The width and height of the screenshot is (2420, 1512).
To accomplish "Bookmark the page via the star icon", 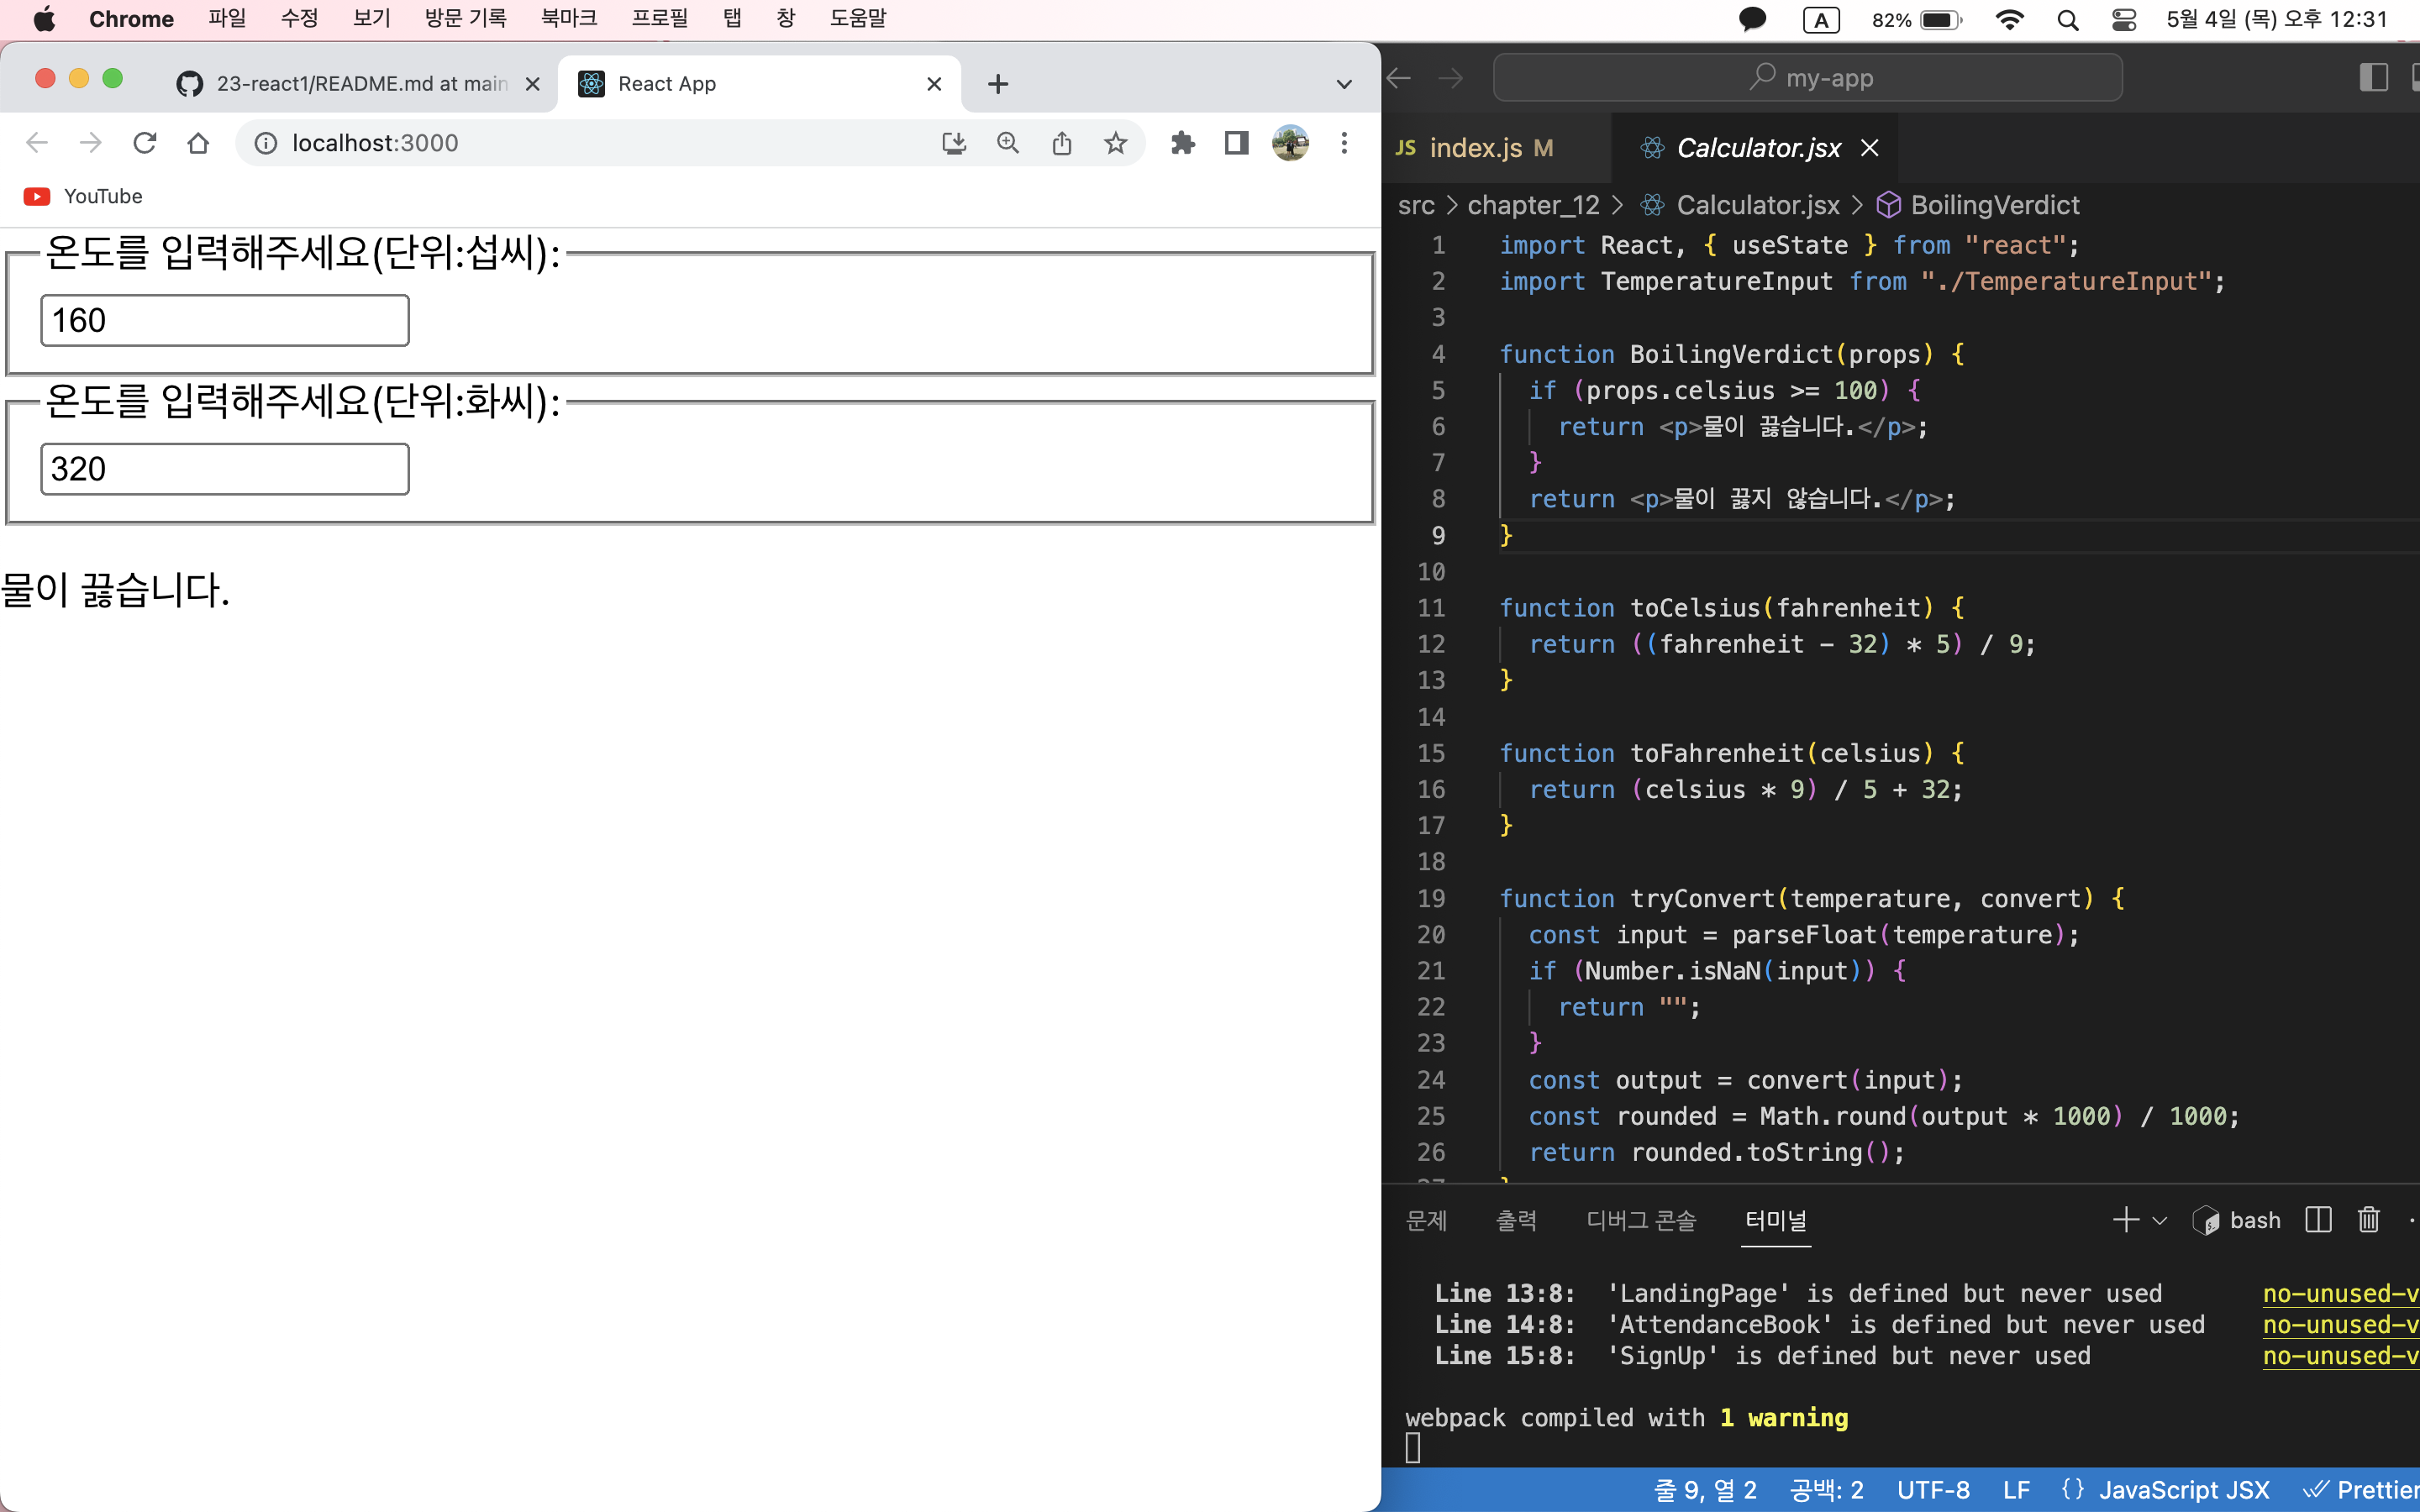I will click(x=1116, y=143).
